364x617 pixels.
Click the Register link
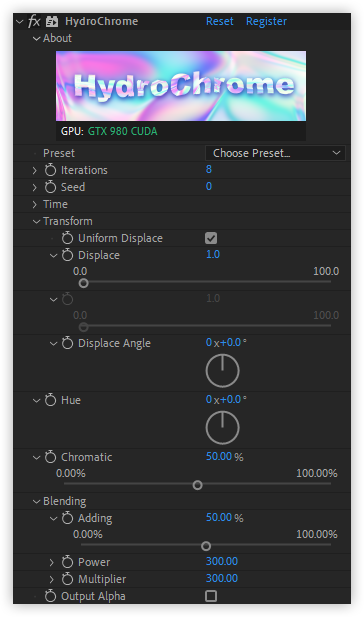pyautogui.click(x=266, y=22)
